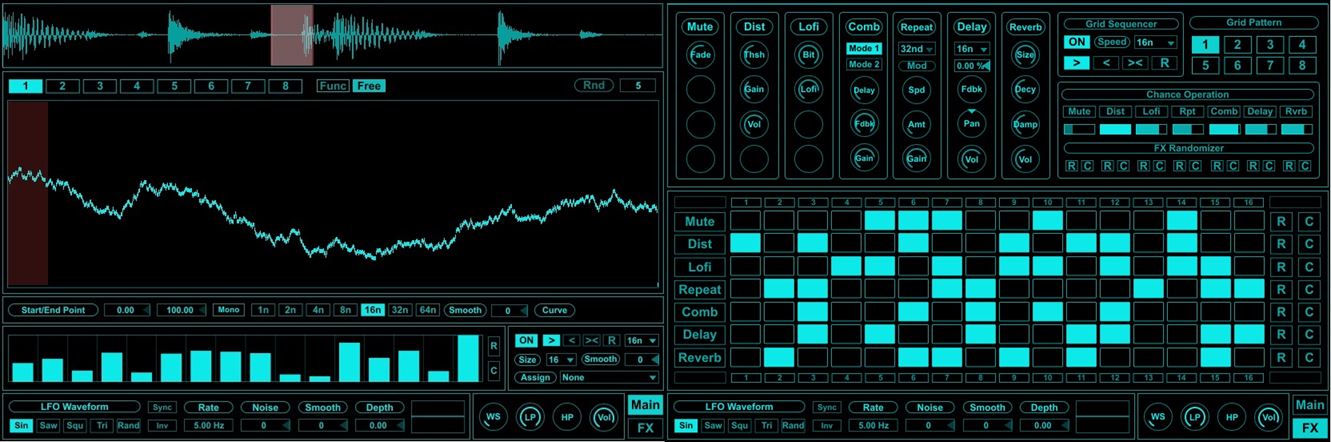Adjust the Fade knob in Mute section

tap(700, 55)
